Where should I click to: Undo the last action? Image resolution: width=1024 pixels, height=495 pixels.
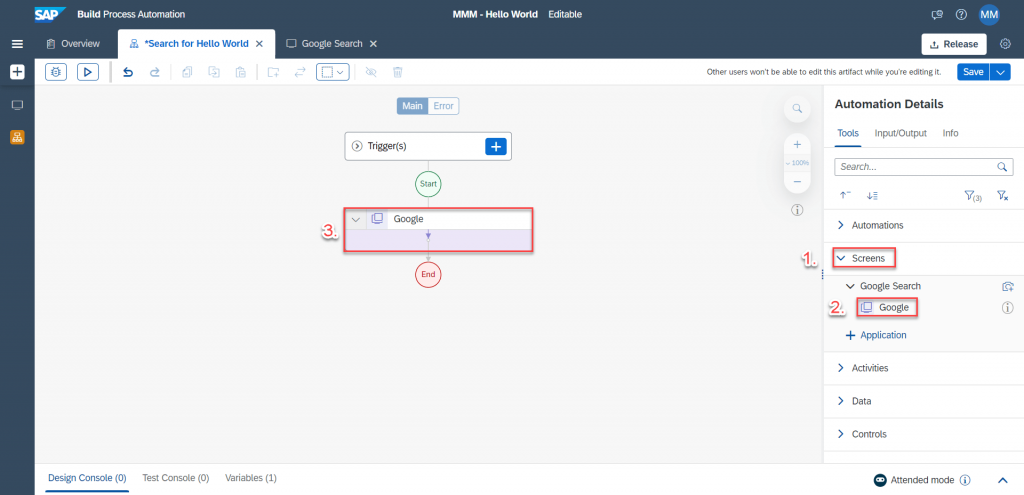click(128, 72)
